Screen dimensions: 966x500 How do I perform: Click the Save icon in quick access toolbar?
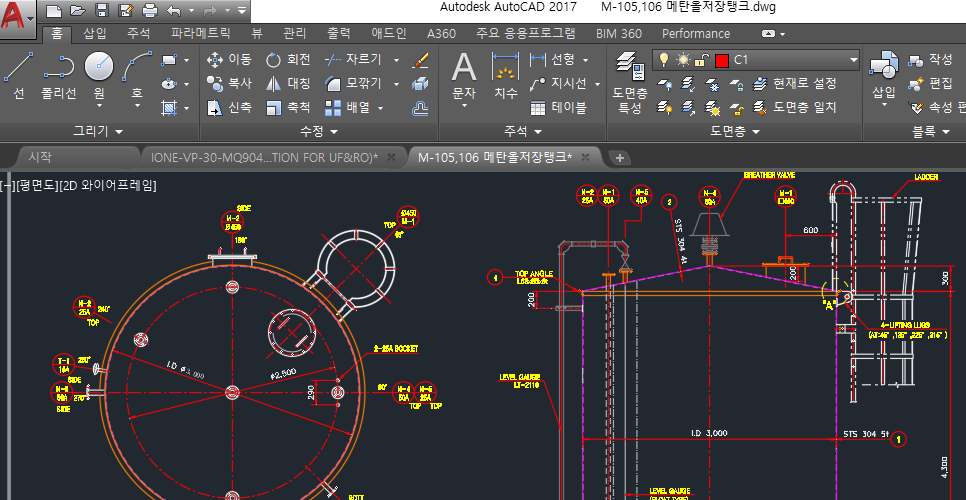pos(101,11)
